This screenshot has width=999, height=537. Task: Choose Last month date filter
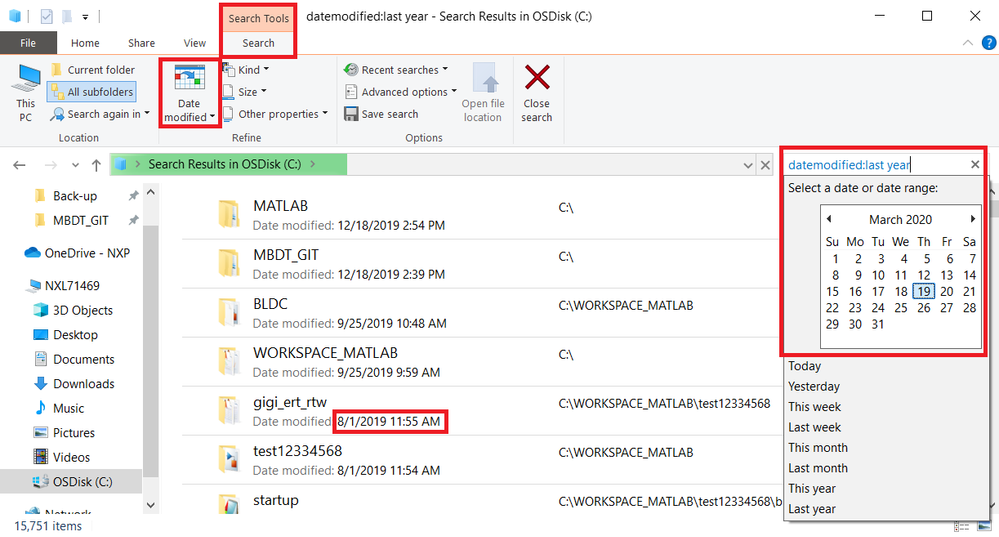(x=817, y=468)
